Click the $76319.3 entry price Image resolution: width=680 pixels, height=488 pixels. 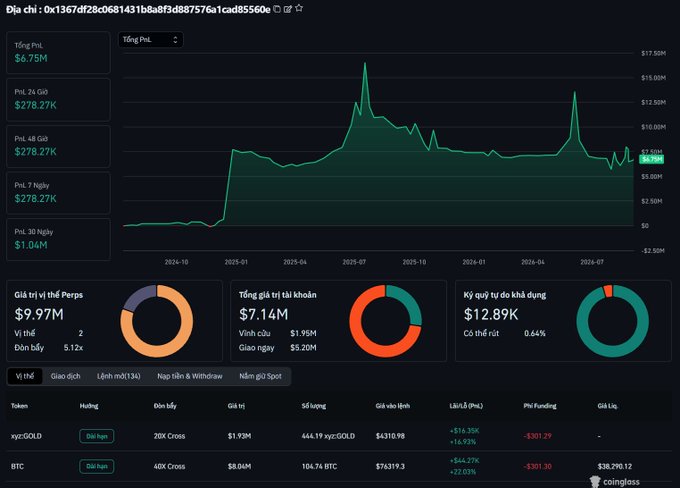point(390,466)
